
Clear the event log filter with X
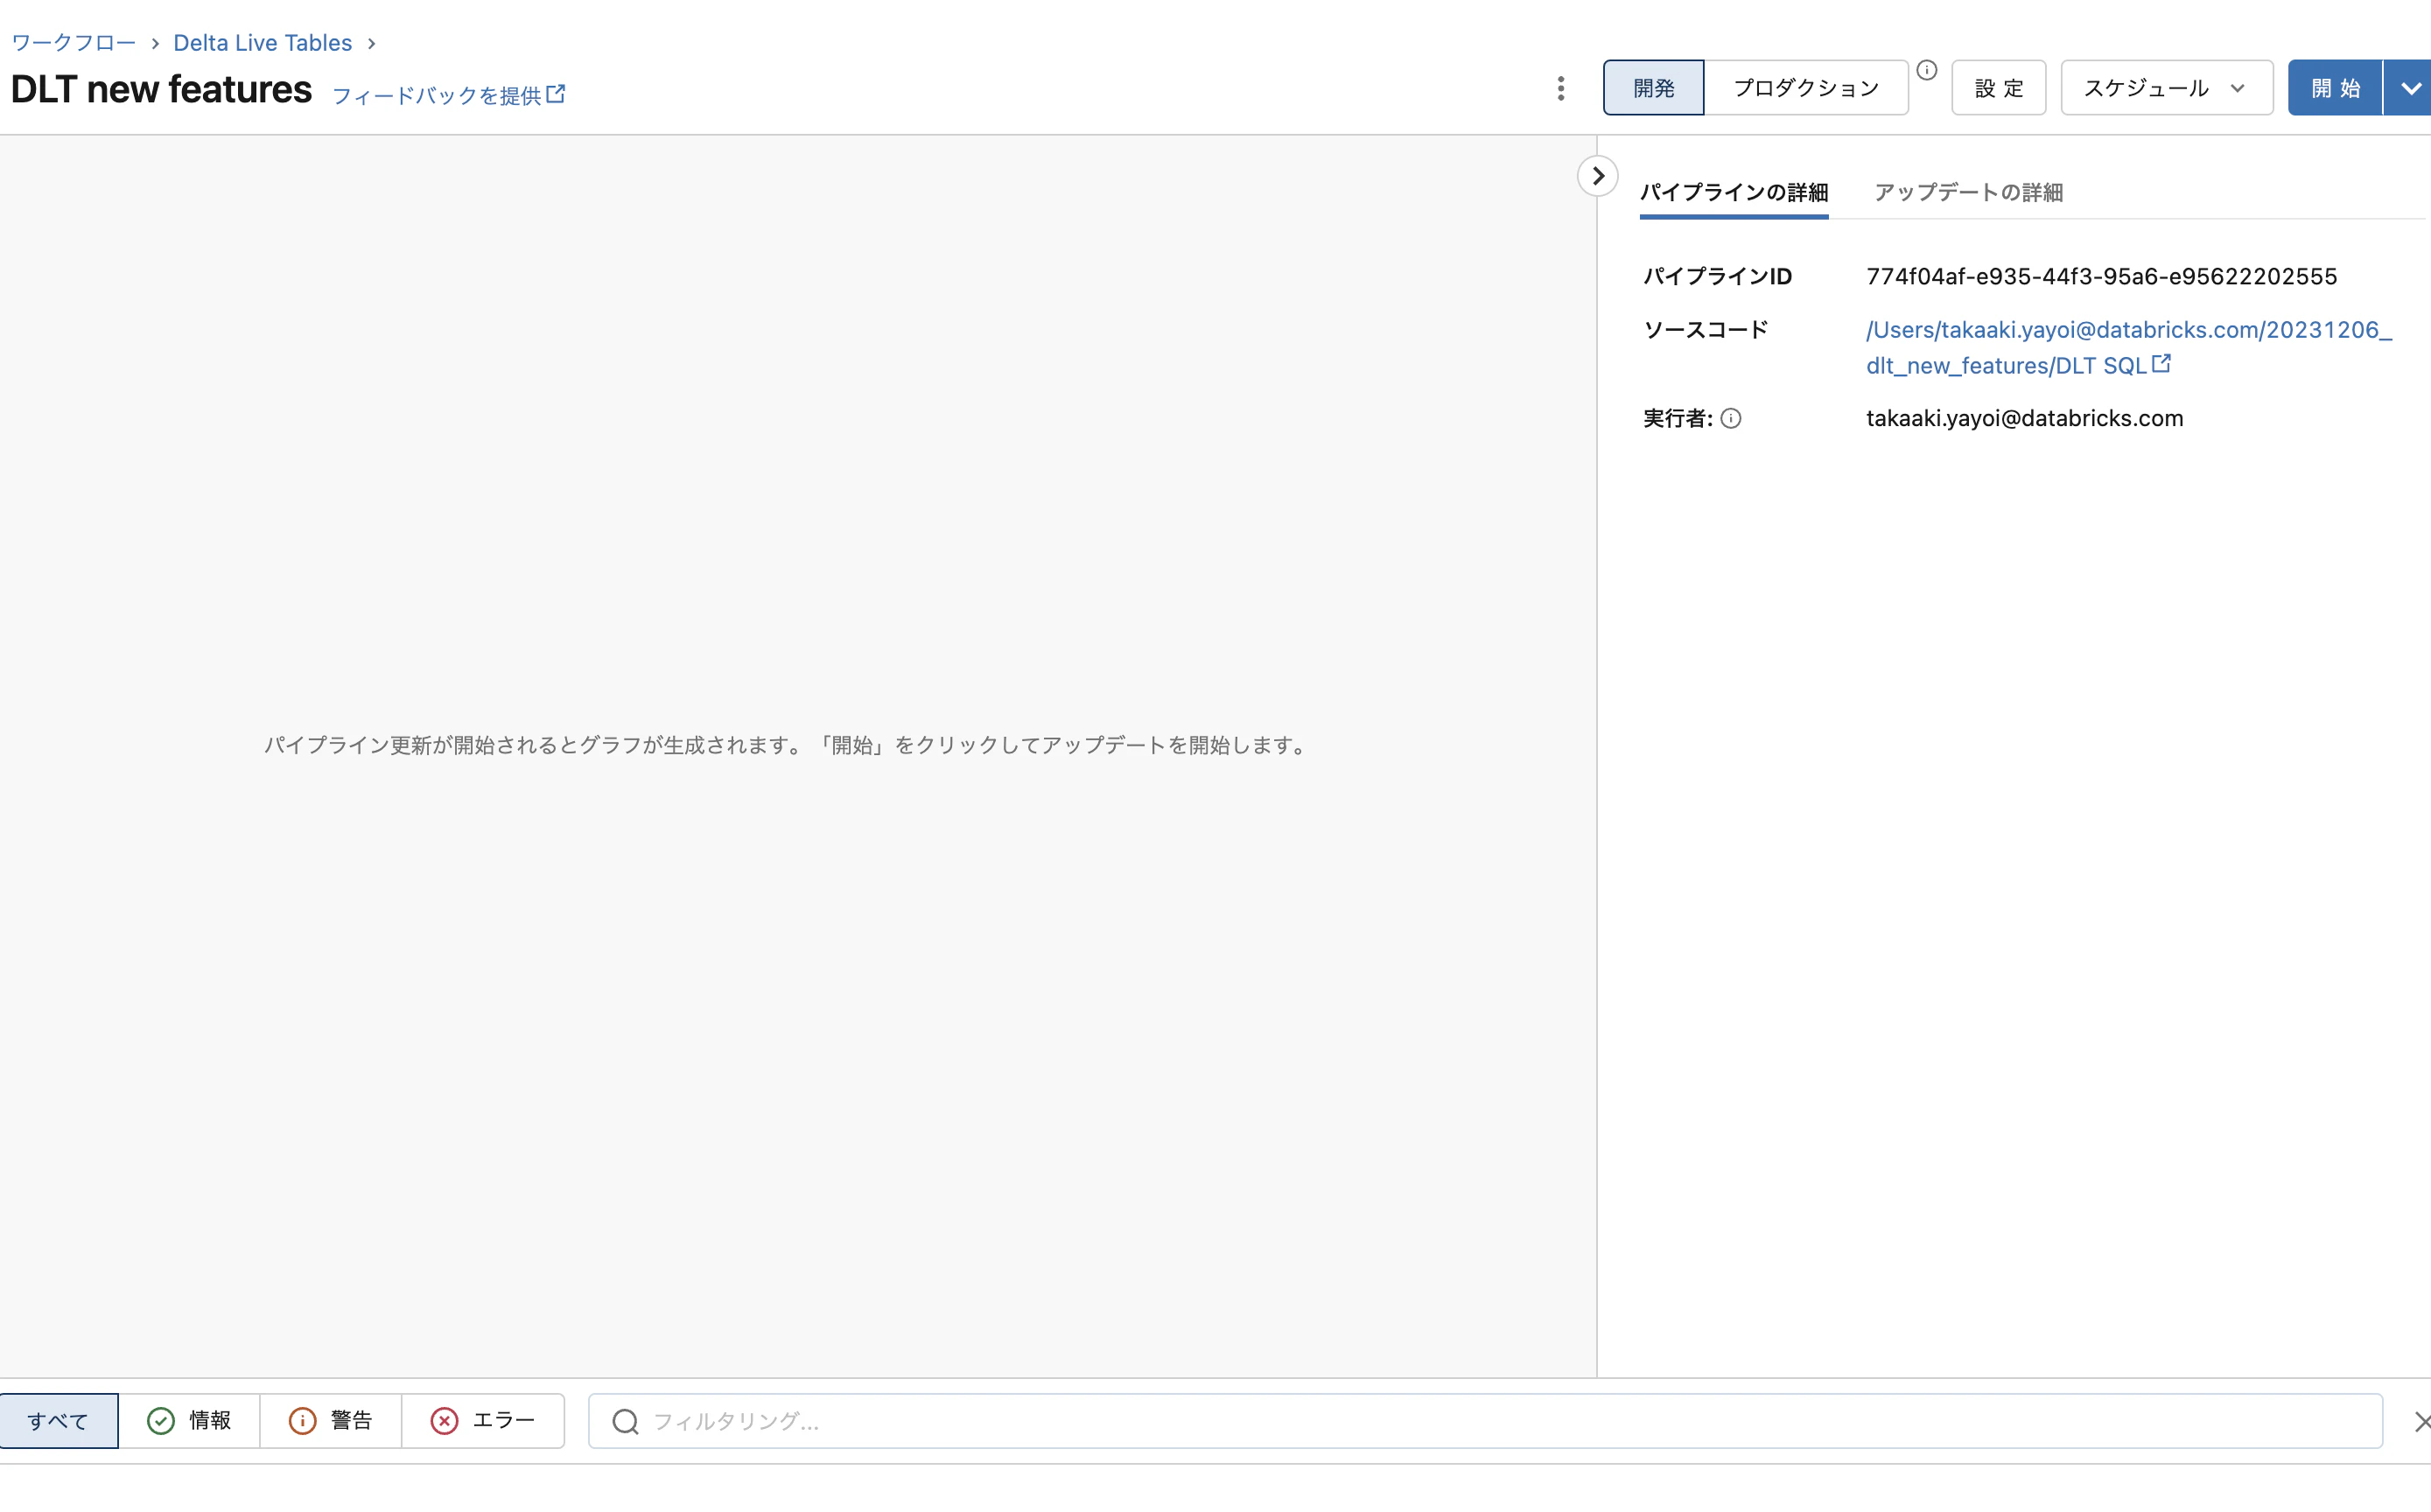pyautogui.click(x=2422, y=1421)
